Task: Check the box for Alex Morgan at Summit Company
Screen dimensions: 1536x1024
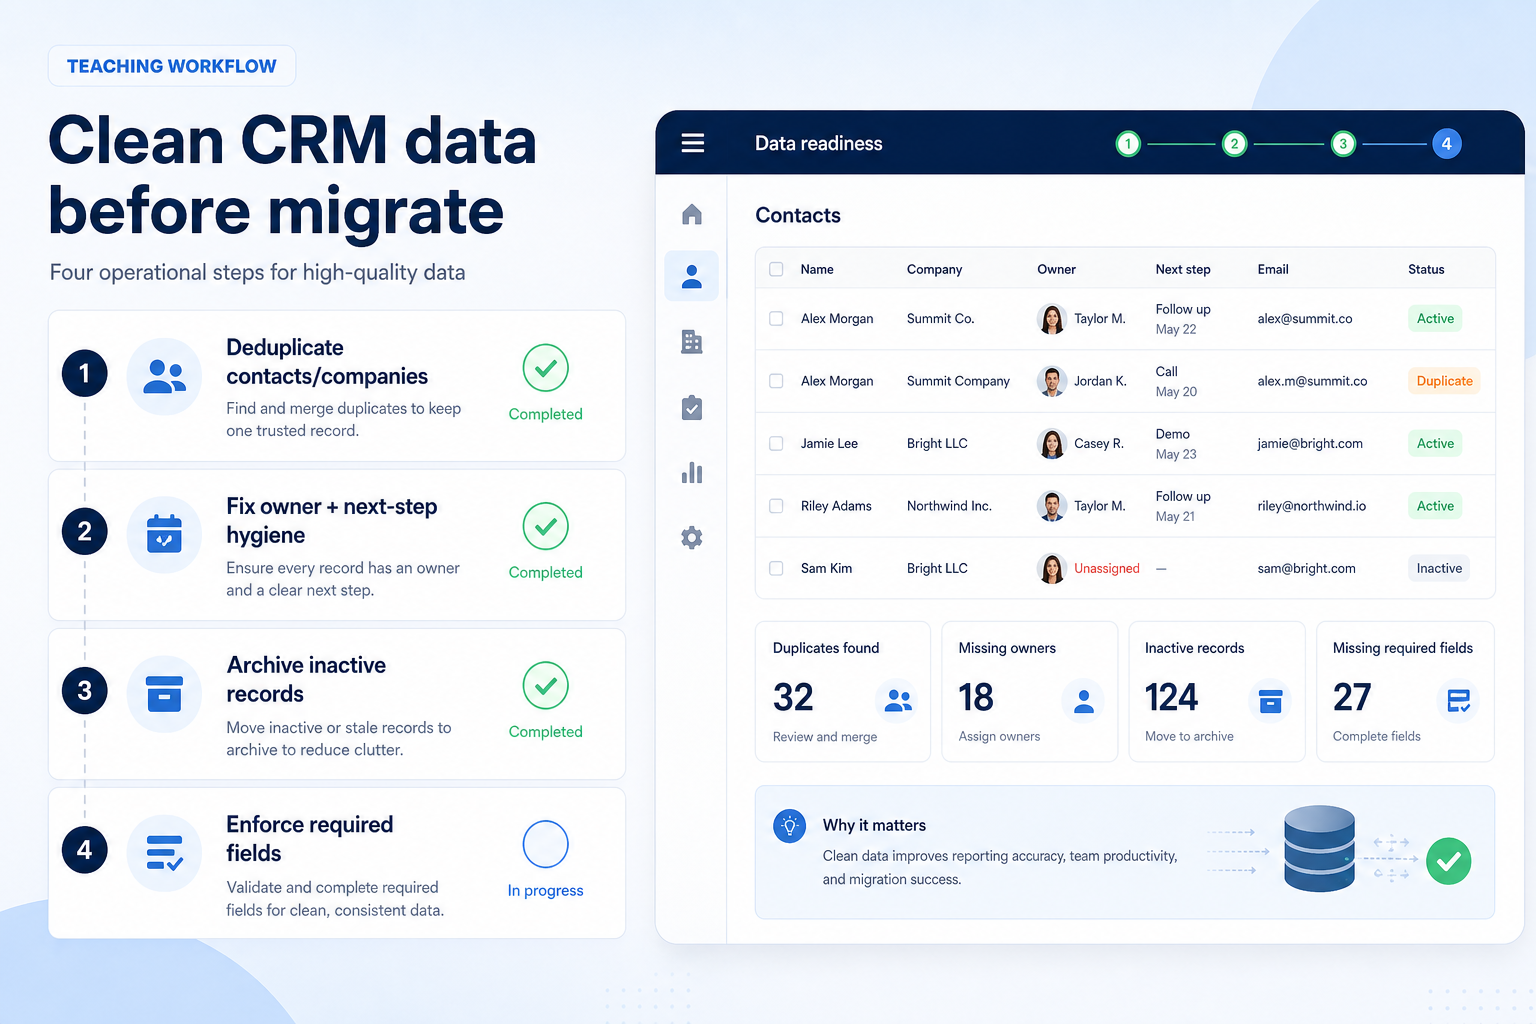Action: pos(776,381)
